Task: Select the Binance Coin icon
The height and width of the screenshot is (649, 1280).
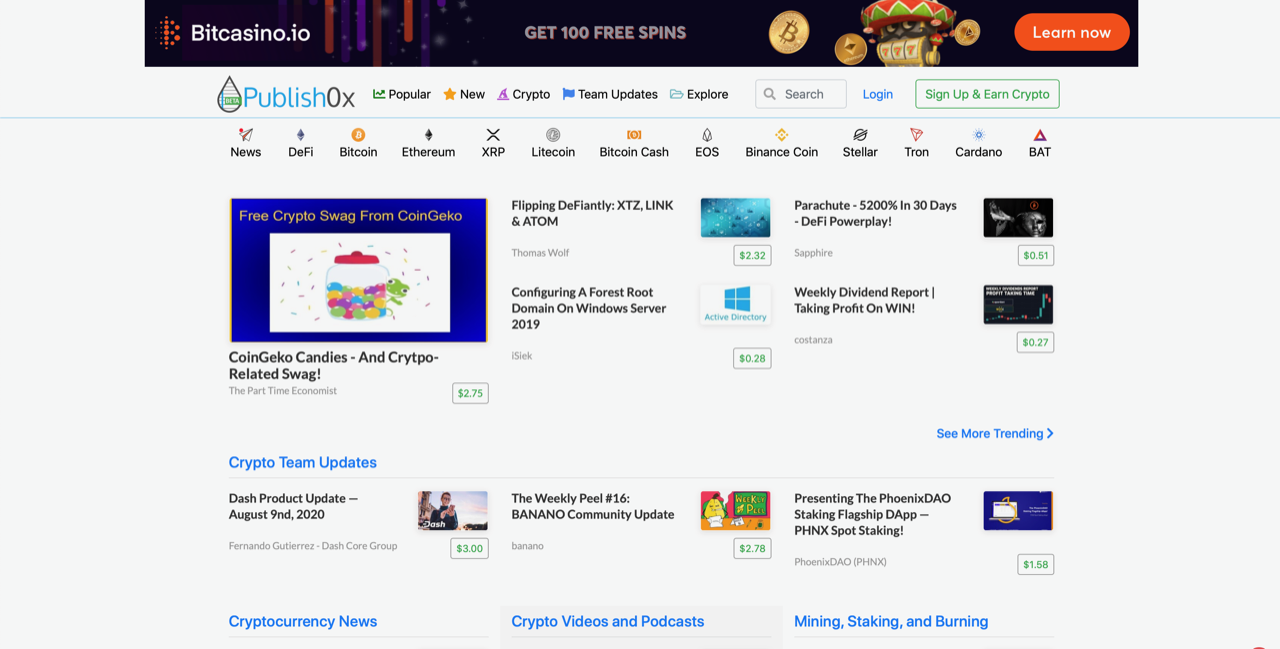Action: click(782, 135)
